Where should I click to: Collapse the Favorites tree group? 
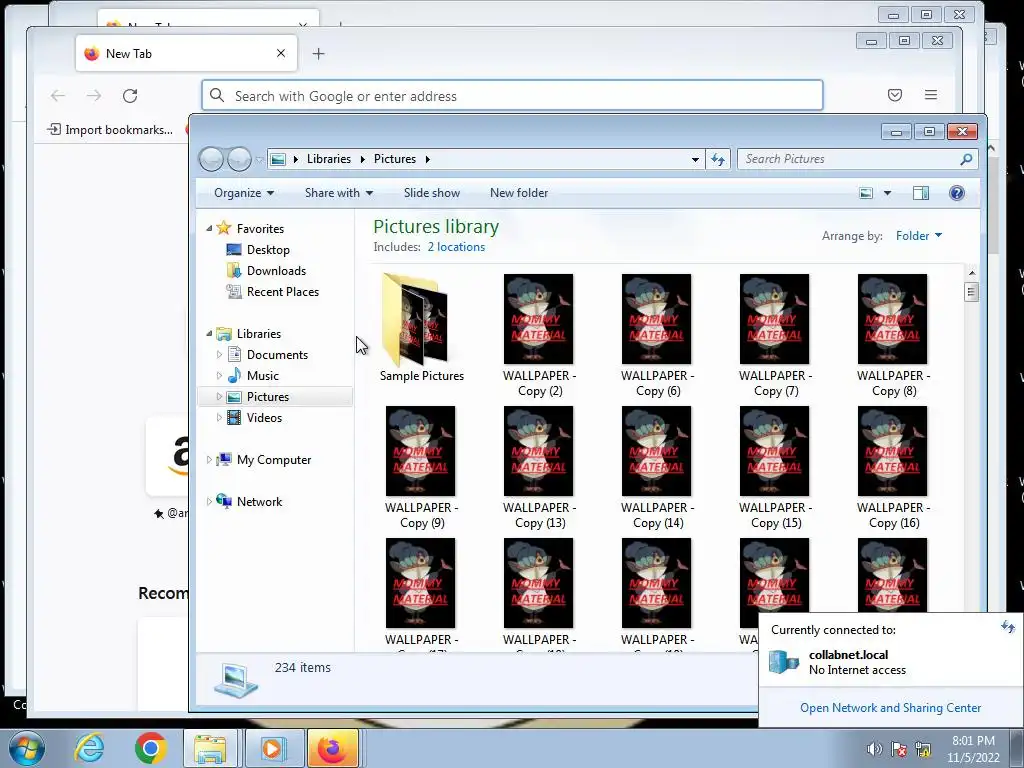(x=209, y=229)
